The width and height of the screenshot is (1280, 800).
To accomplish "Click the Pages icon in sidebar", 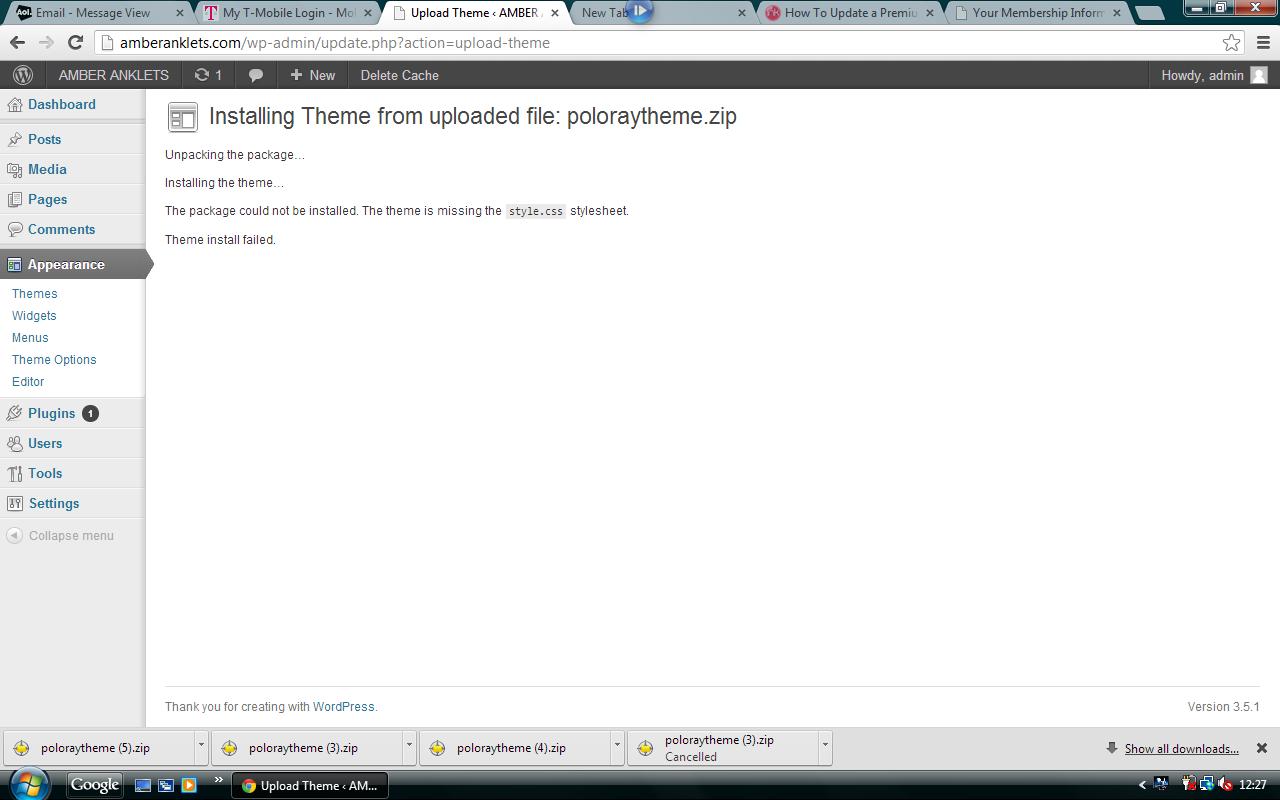I will point(14,199).
